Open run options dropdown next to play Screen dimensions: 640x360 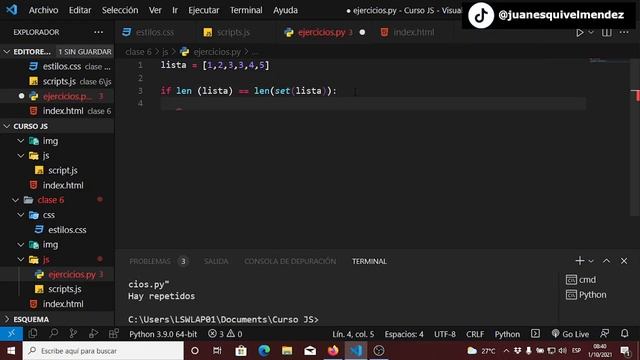591,32
